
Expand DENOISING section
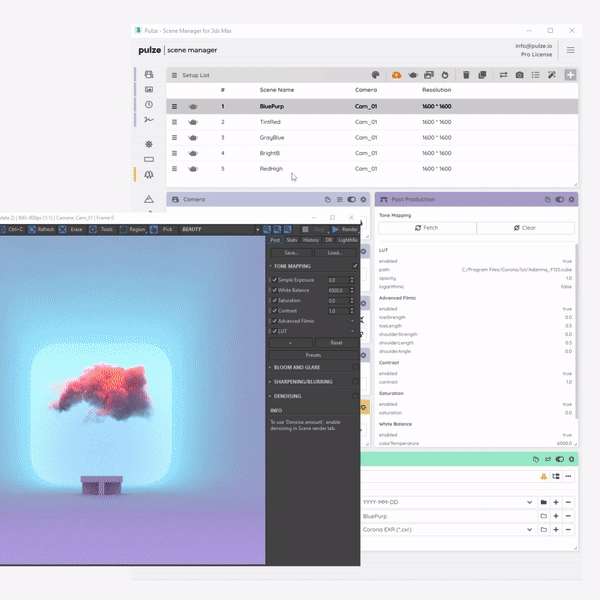270,396
